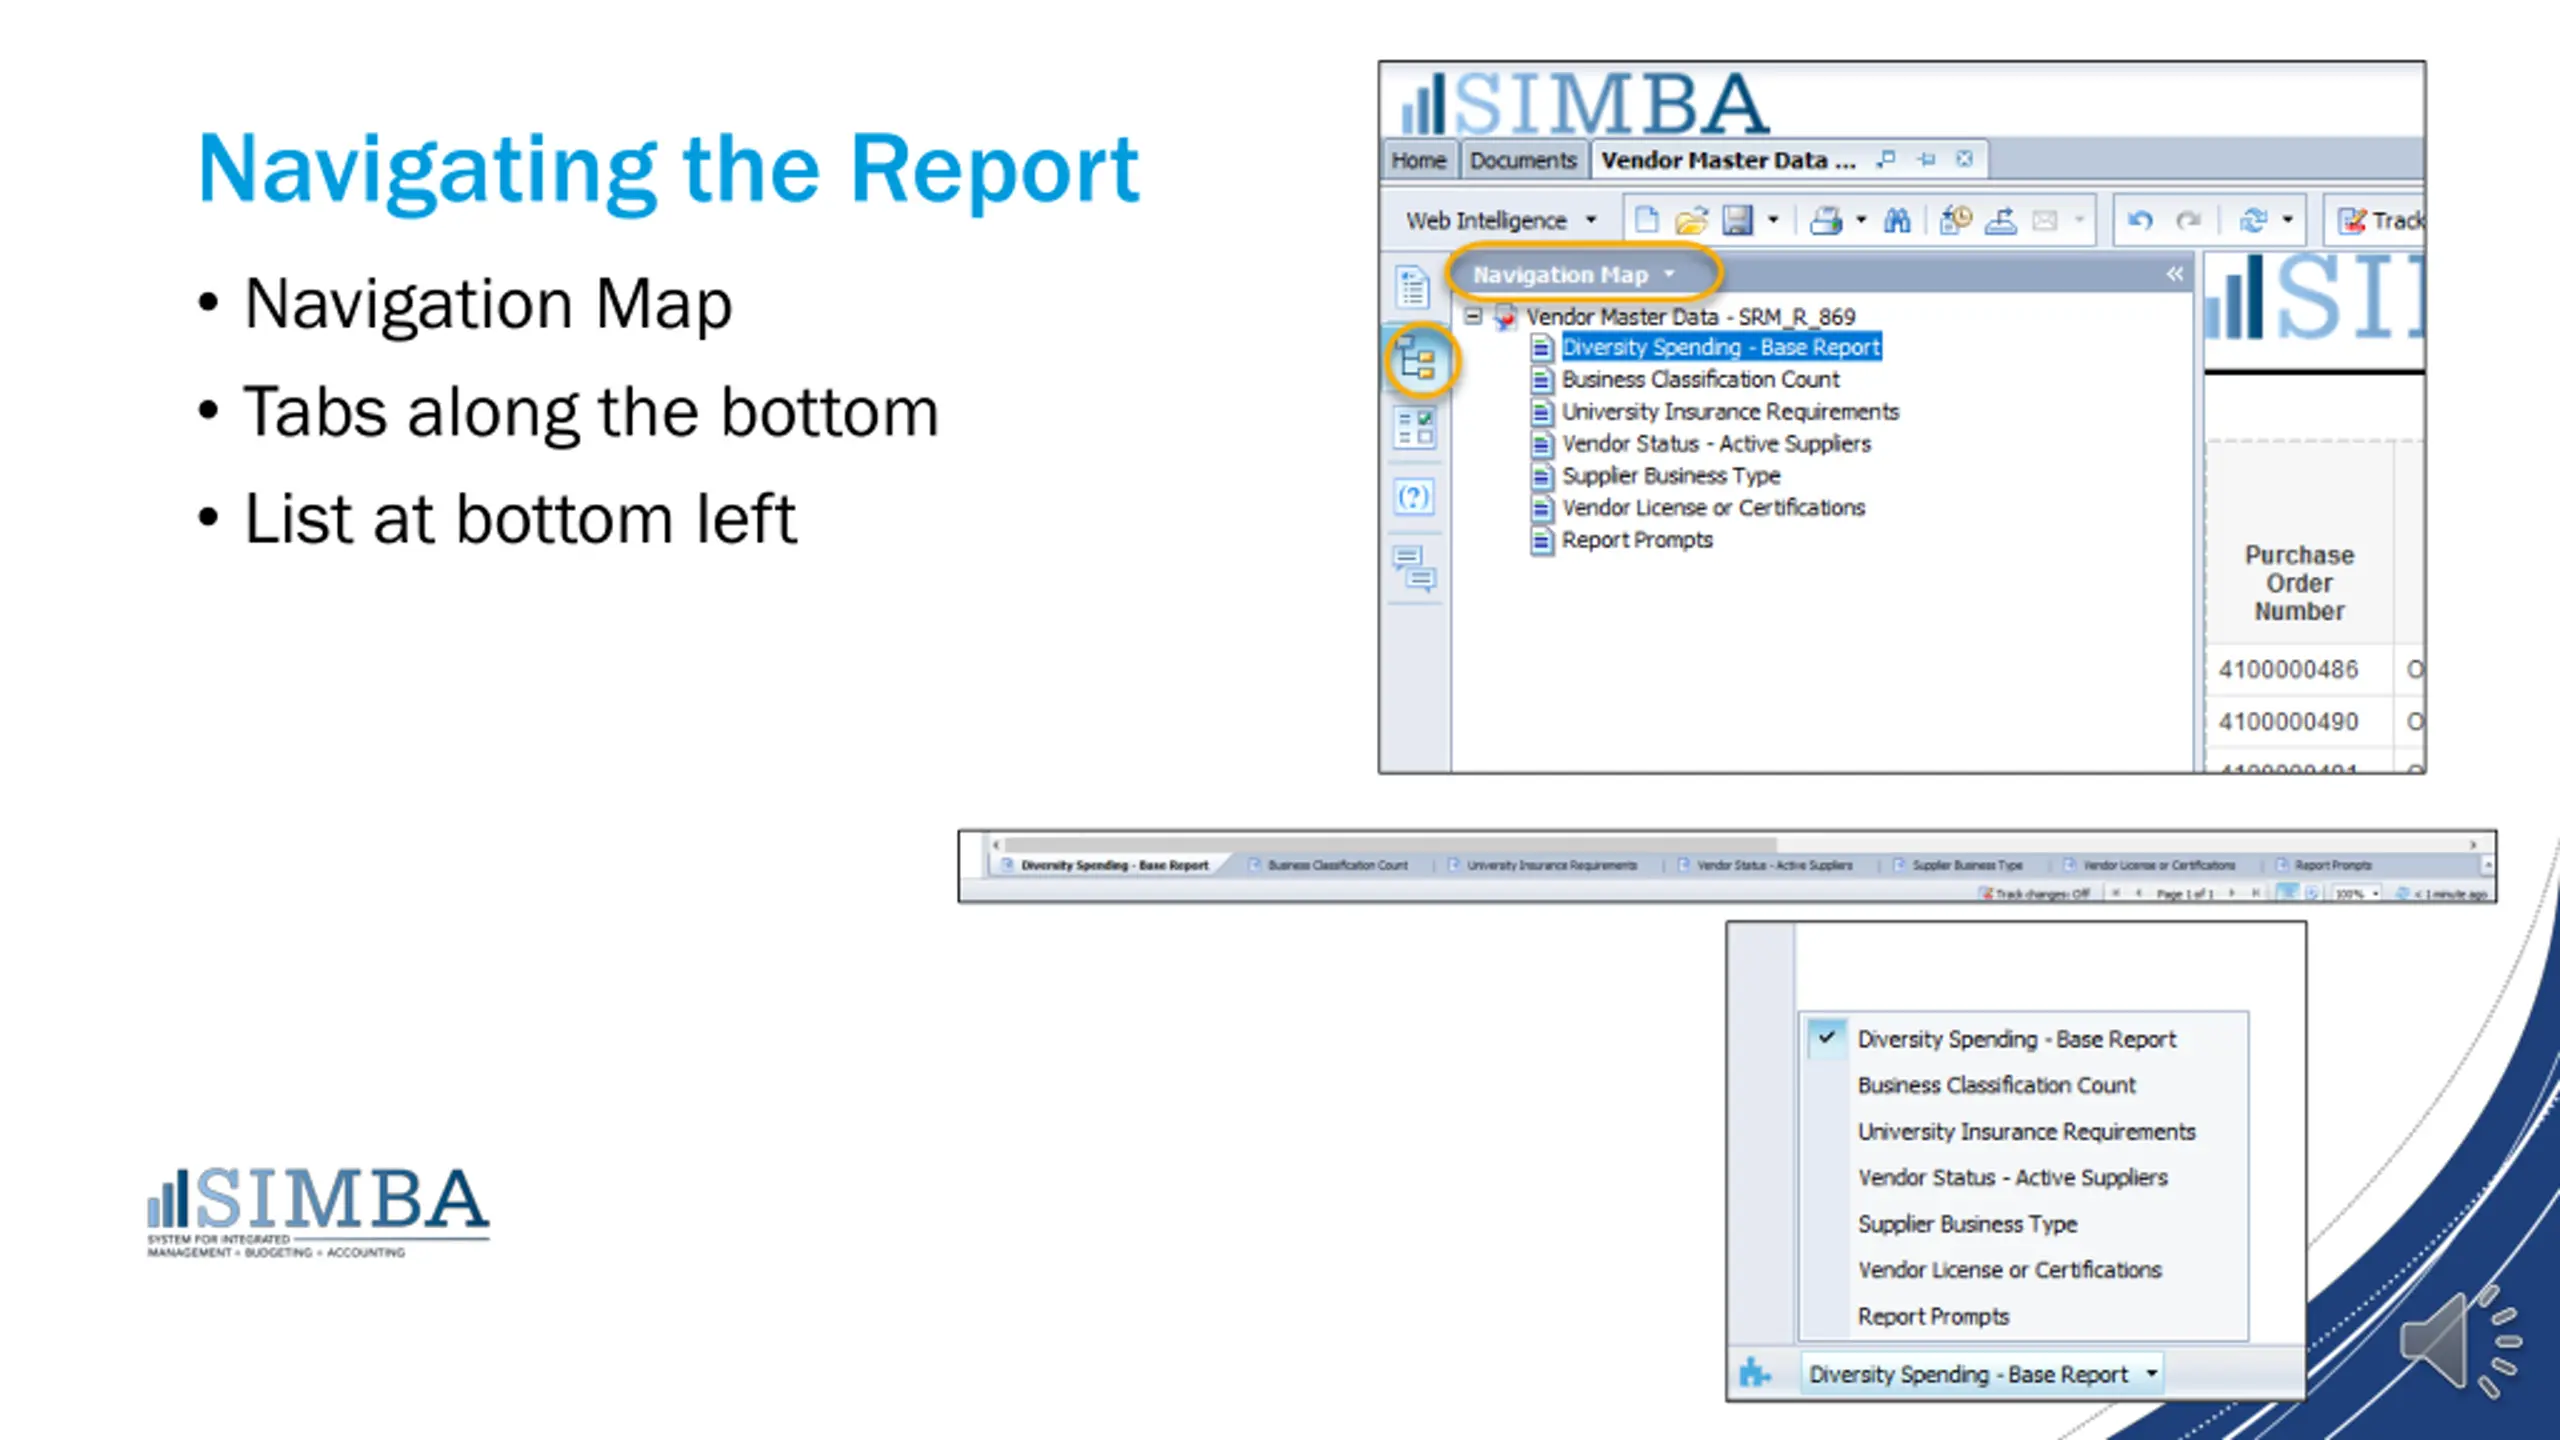Viewport: 2560px width, 1440px height.
Task: Click the Print icon in toolbar
Action: [x=1826, y=220]
